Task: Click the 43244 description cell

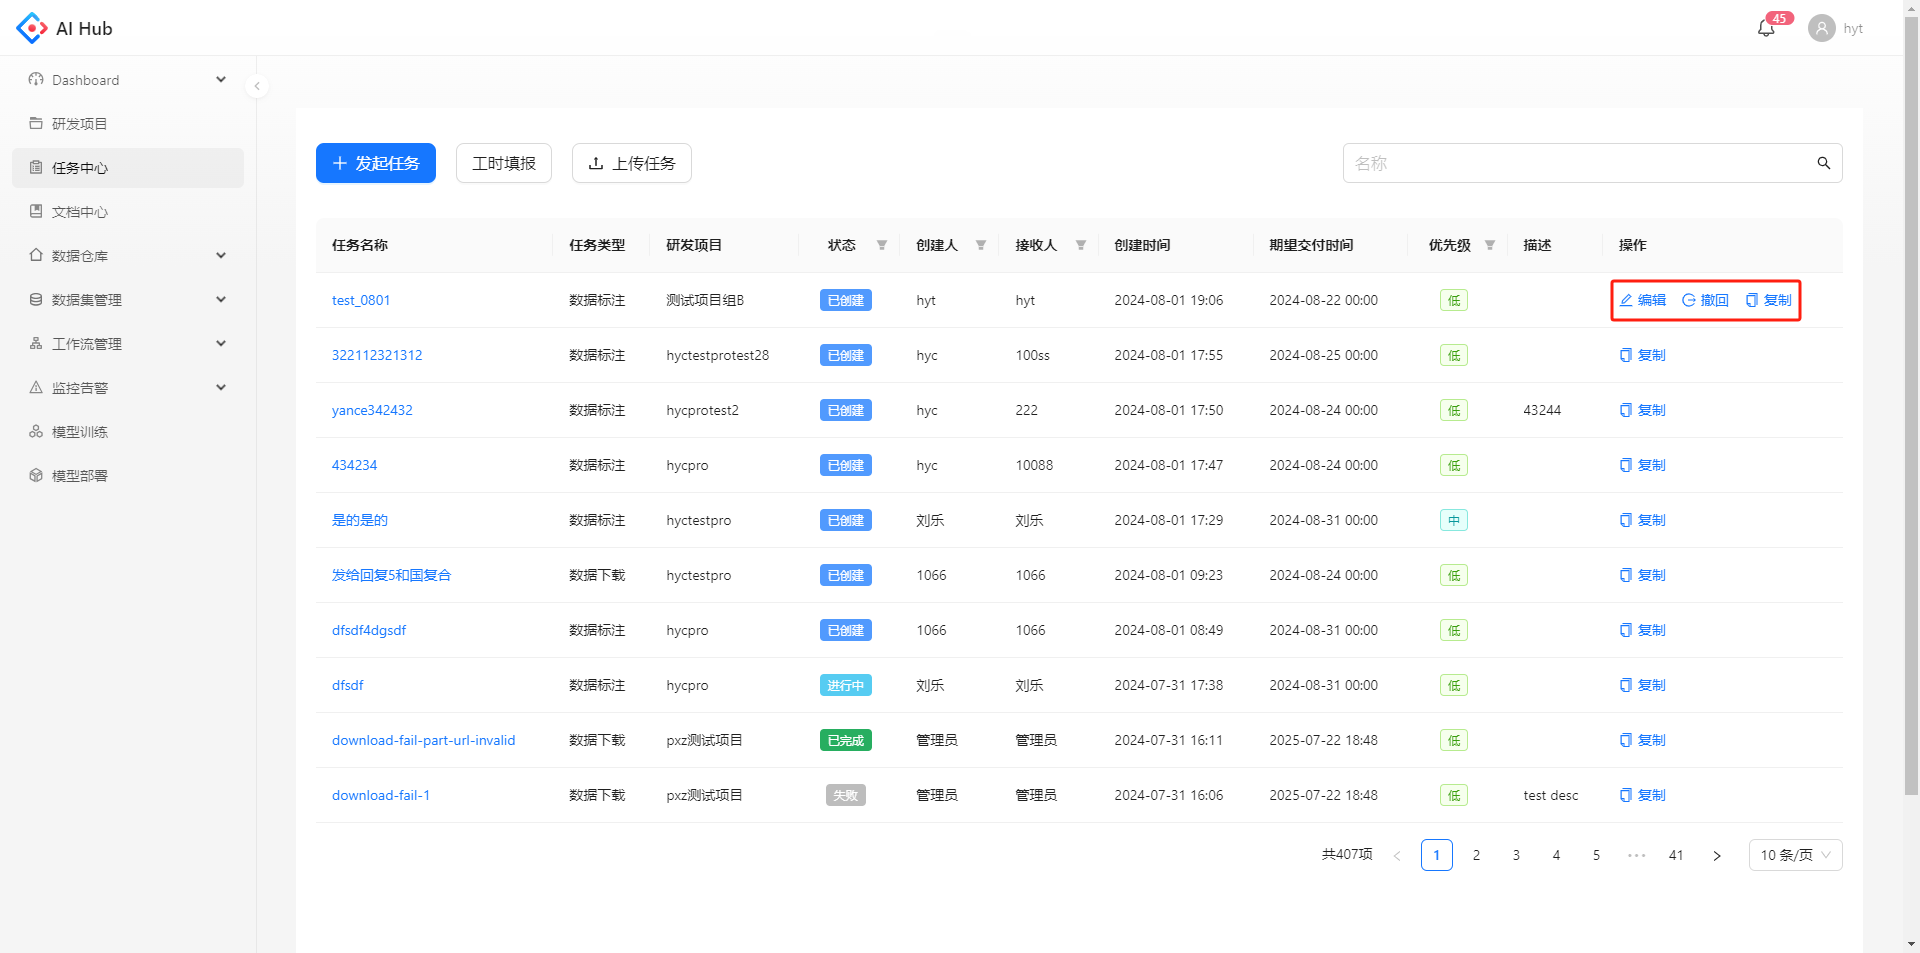Action: point(1542,410)
